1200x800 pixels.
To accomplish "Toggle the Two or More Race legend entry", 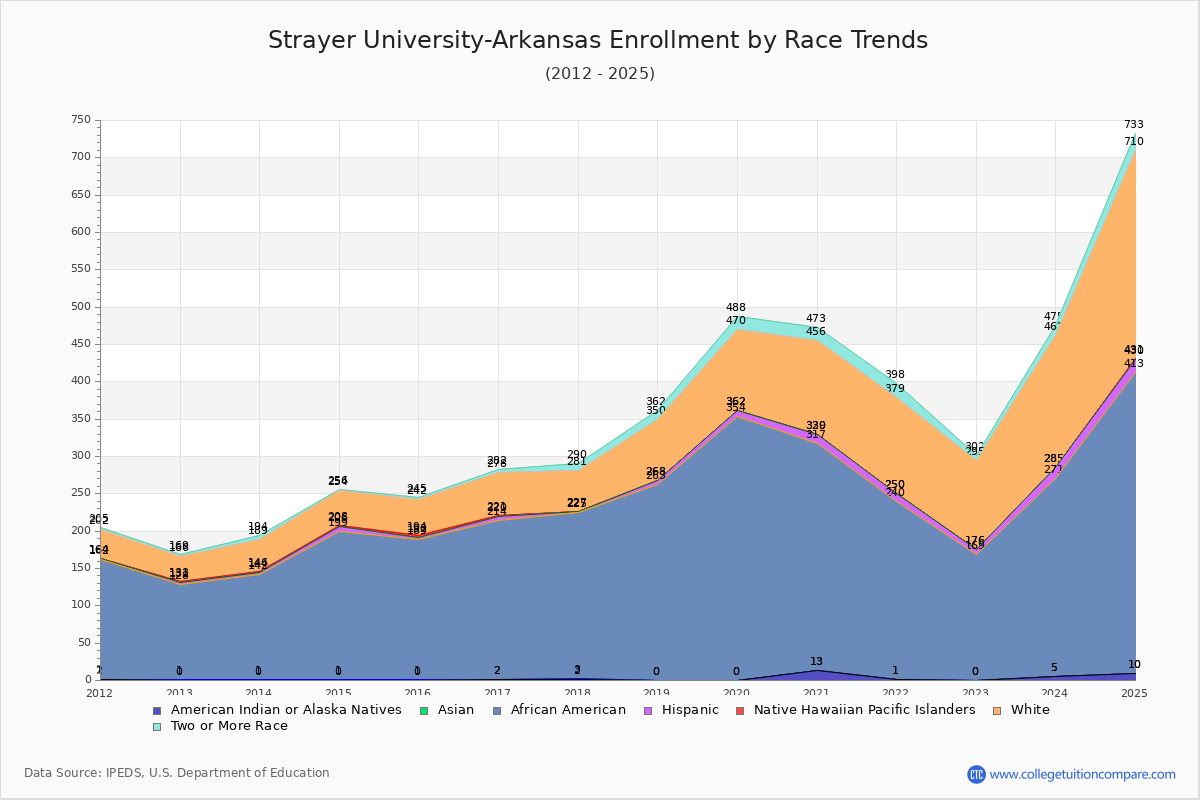I will 219,726.
